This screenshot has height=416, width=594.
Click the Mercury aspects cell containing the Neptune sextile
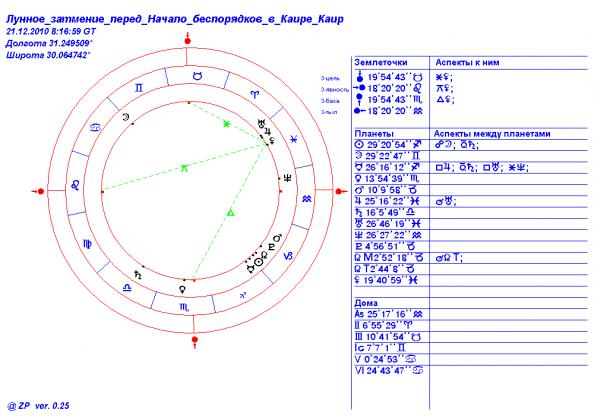pos(481,167)
